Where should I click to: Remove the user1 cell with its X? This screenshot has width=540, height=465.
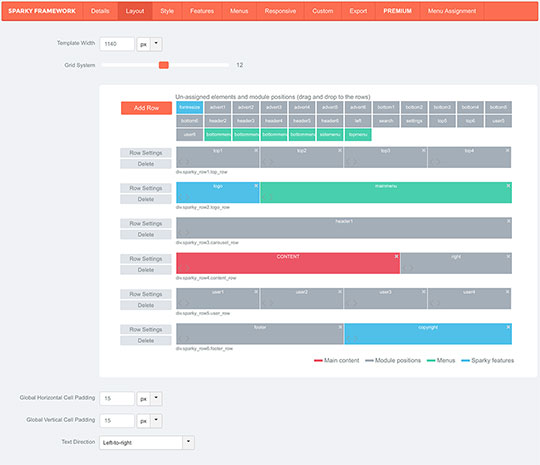coord(256,292)
